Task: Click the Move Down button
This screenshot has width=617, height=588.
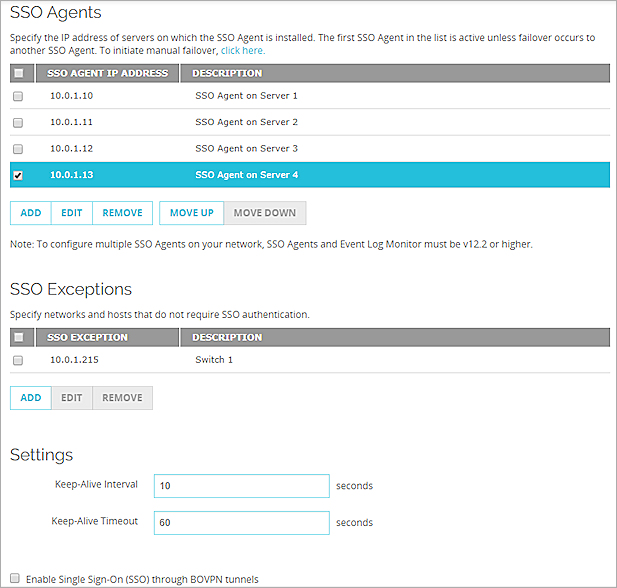Action: pos(265,213)
